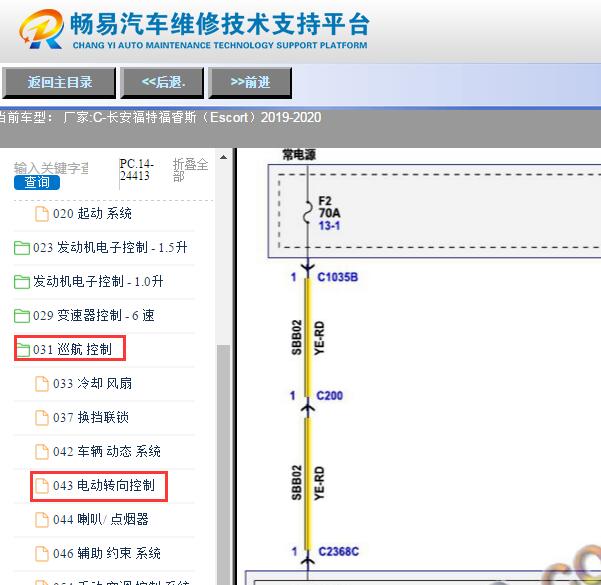This screenshot has width=601, height=585.
Task: Click the 常电源 label in the diagram
Action: point(299,155)
